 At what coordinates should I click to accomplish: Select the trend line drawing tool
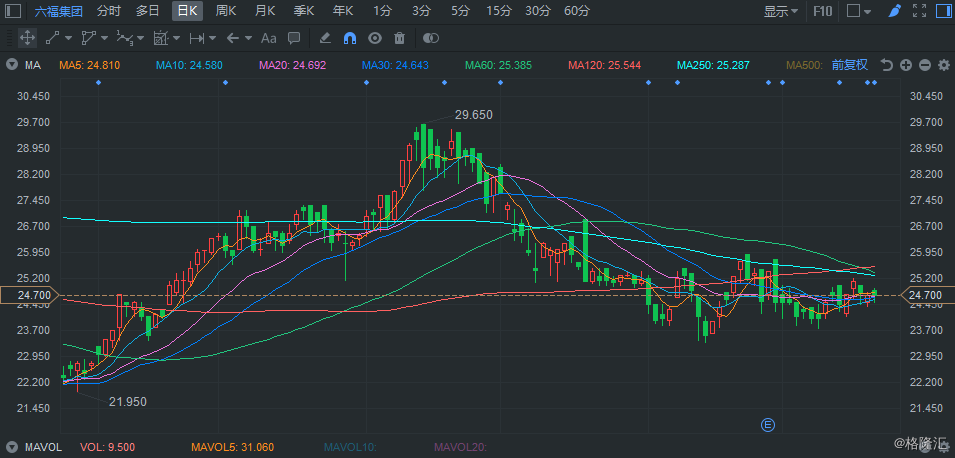[x=52, y=38]
